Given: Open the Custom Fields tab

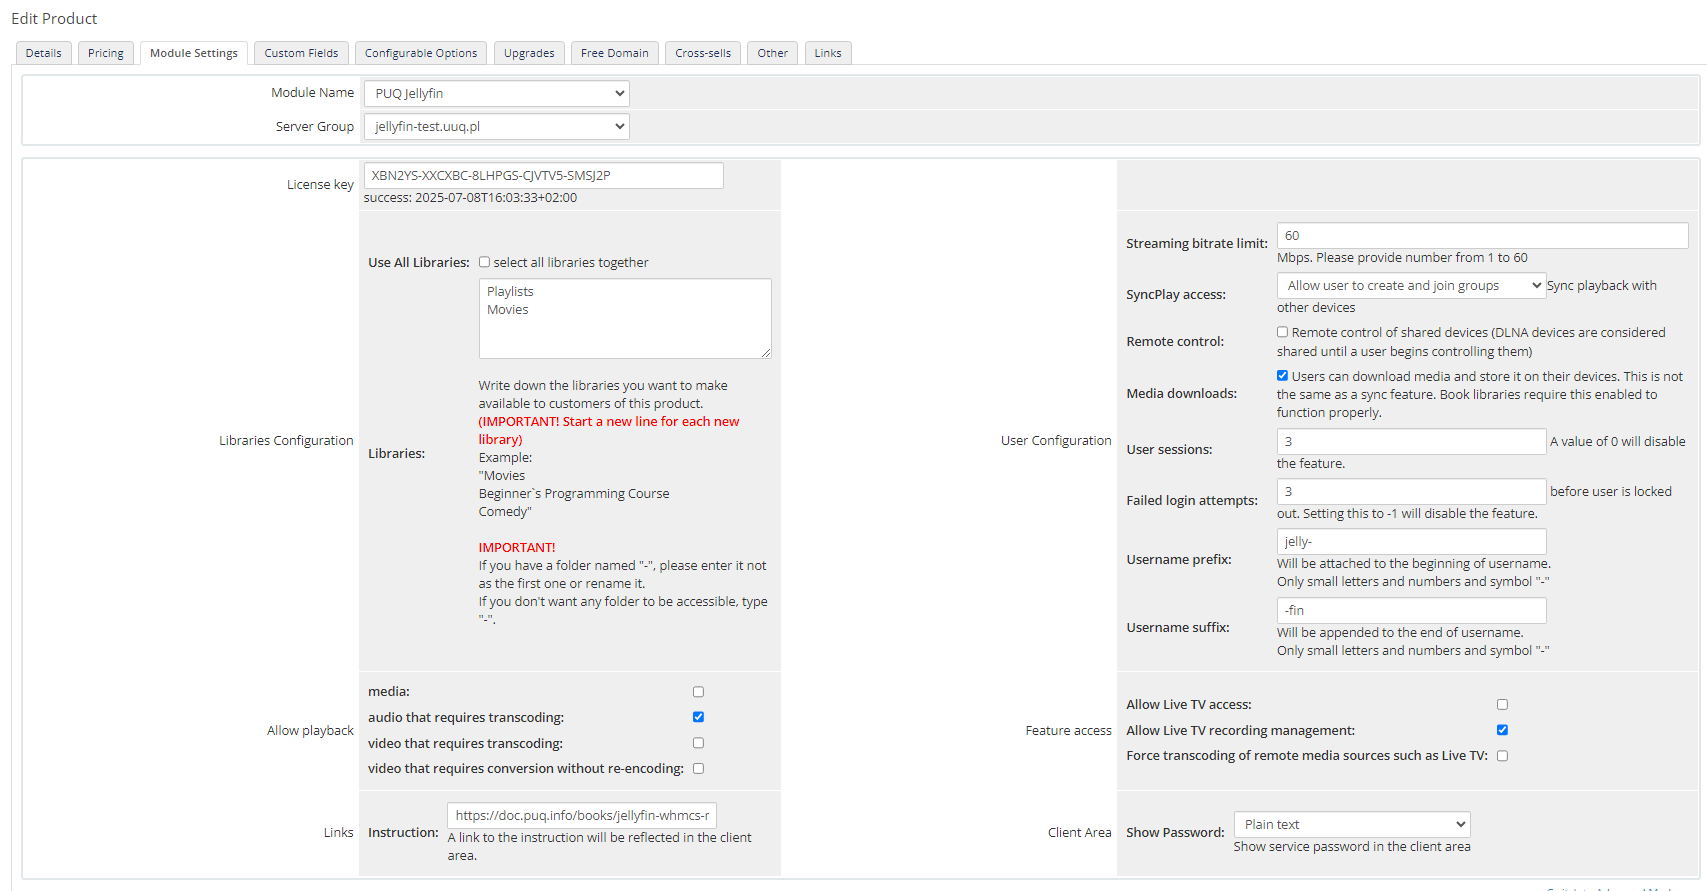Looking at the screenshot, I should coord(301,53).
